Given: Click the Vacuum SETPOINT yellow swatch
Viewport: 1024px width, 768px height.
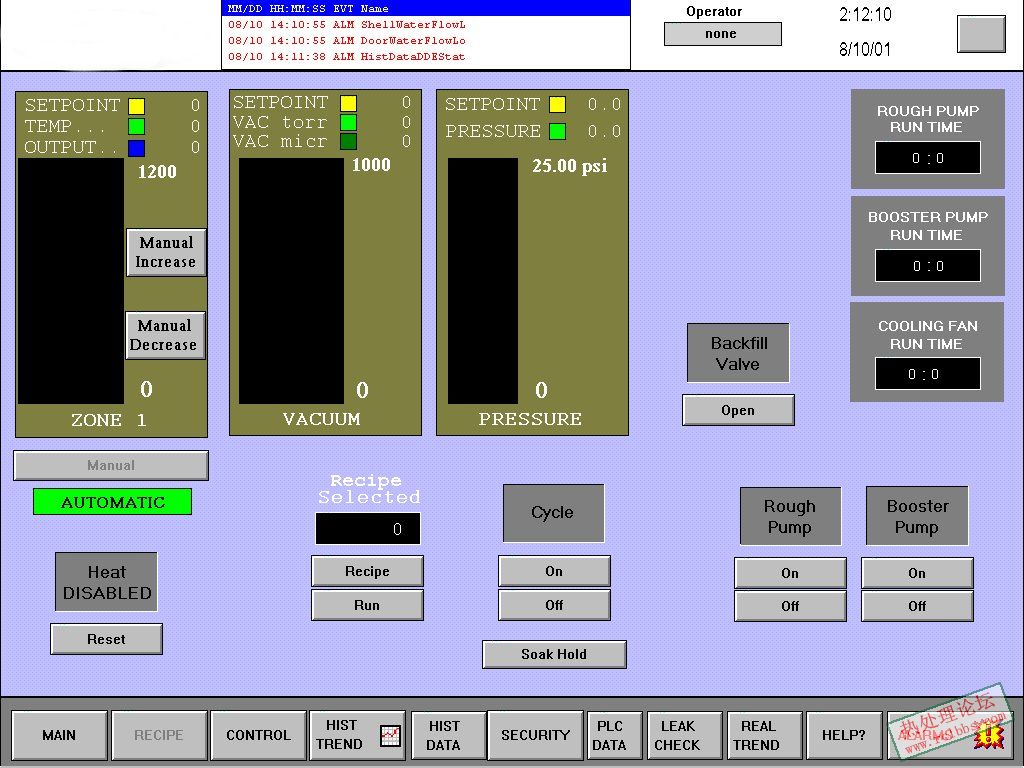Looking at the screenshot, I should click(349, 103).
